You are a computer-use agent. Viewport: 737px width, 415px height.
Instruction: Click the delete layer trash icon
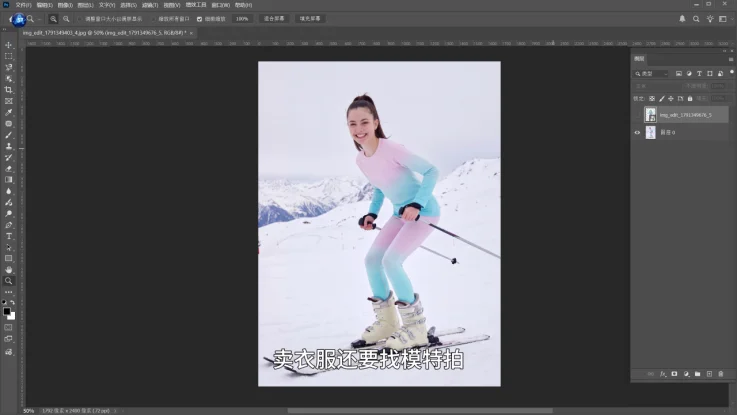pos(721,374)
